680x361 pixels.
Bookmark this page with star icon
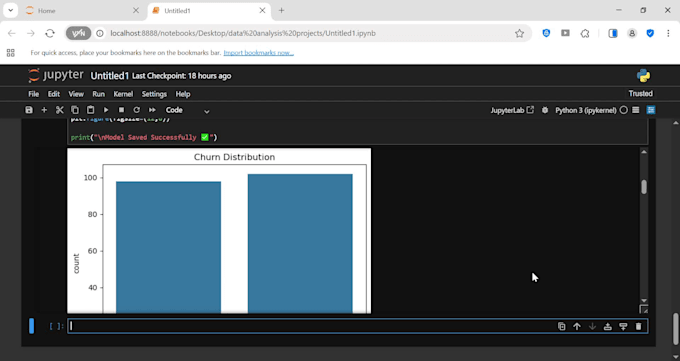(x=520, y=33)
